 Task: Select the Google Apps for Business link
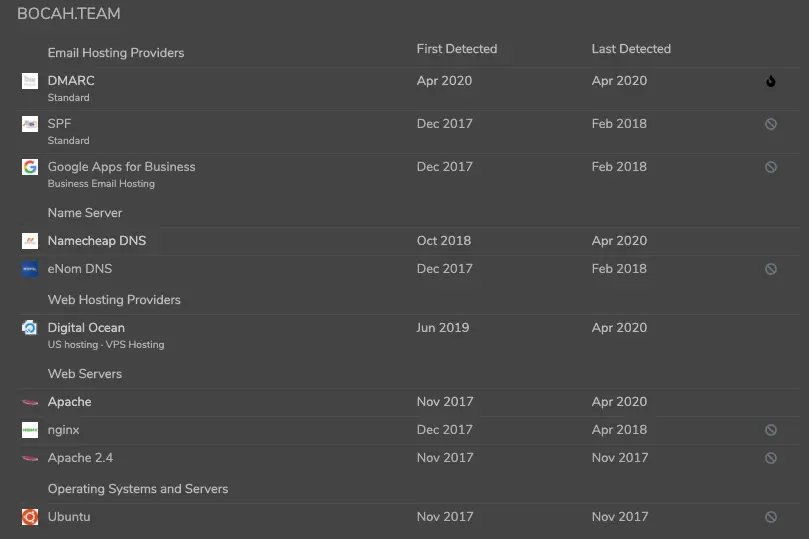(121, 167)
